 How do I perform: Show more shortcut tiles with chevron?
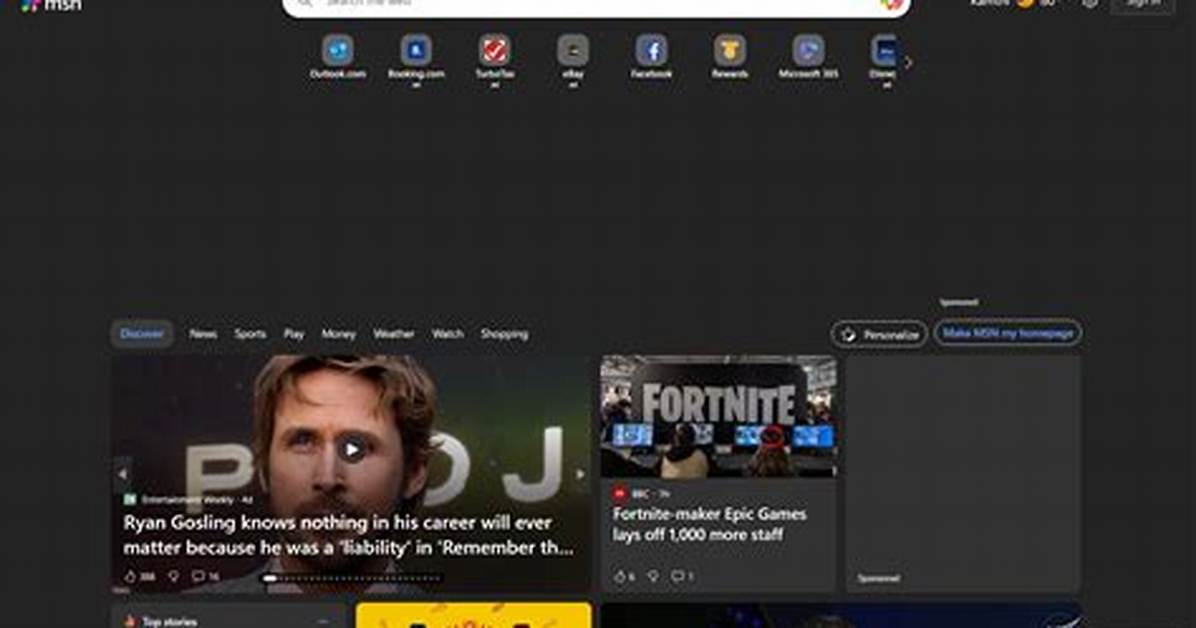[908, 63]
